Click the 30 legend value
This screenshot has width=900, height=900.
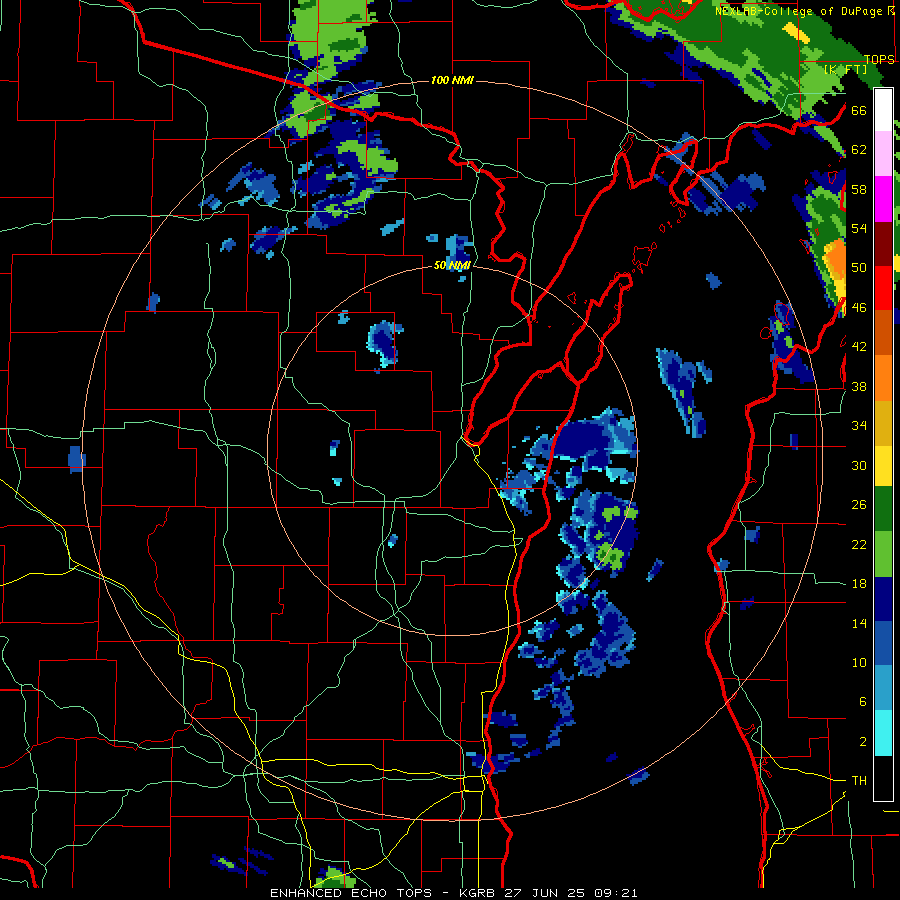click(x=859, y=465)
